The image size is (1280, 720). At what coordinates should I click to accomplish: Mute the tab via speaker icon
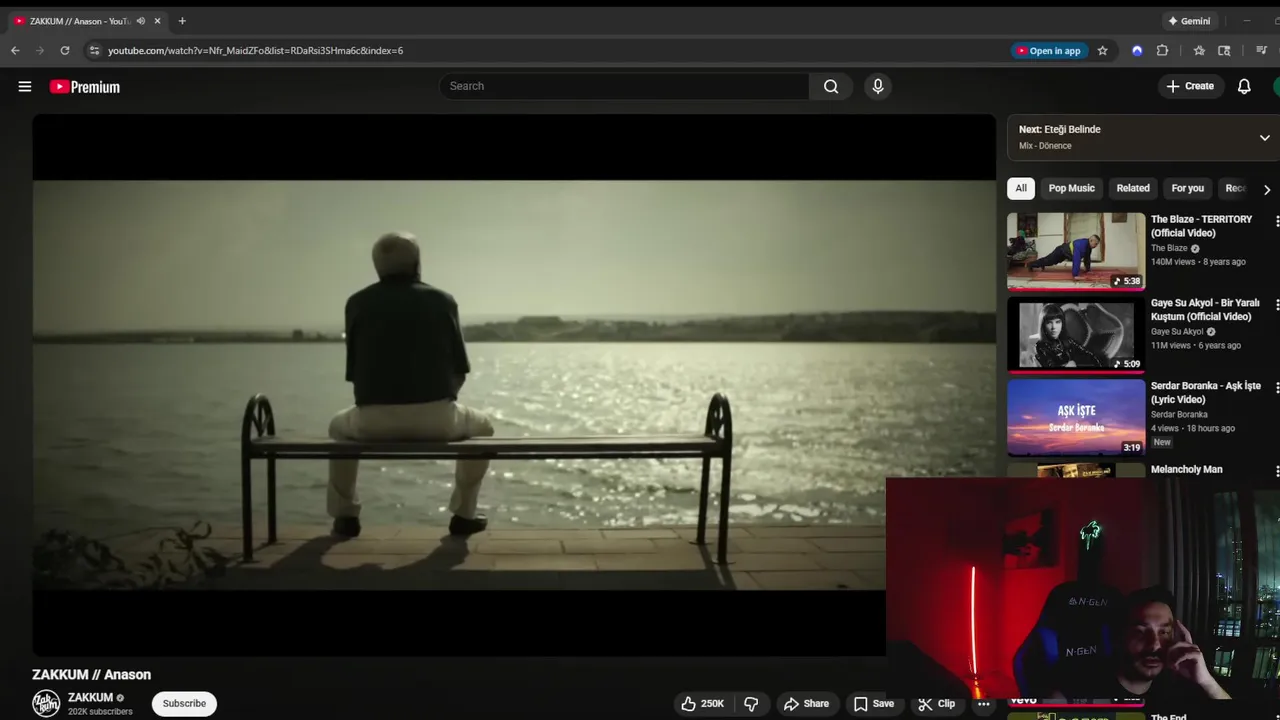(140, 21)
